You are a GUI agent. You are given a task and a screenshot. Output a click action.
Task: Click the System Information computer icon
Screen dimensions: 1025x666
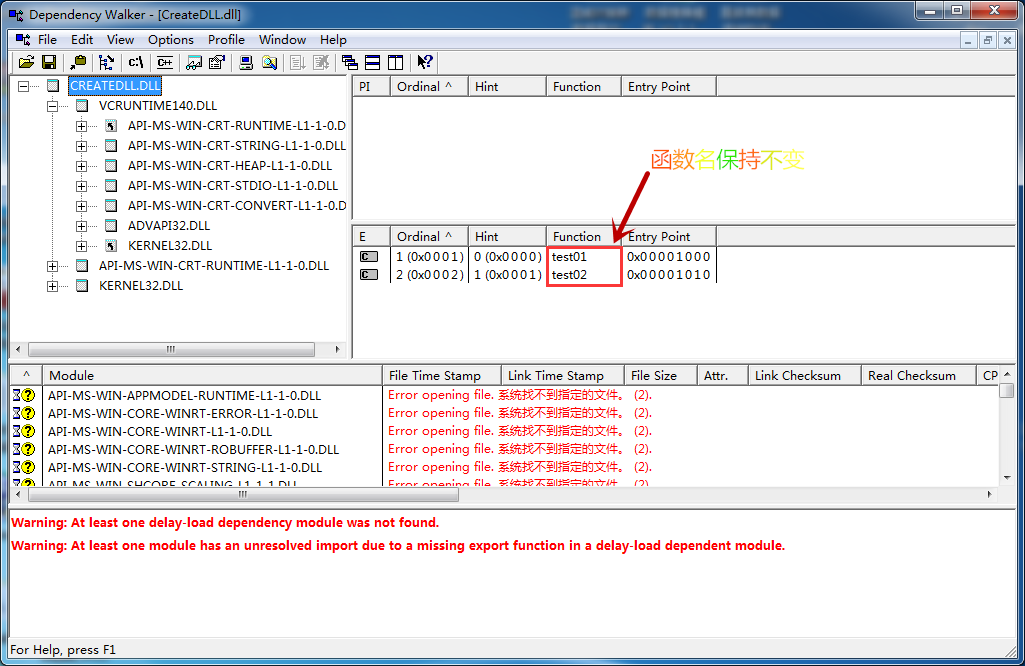pyautogui.click(x=246, y=62)
